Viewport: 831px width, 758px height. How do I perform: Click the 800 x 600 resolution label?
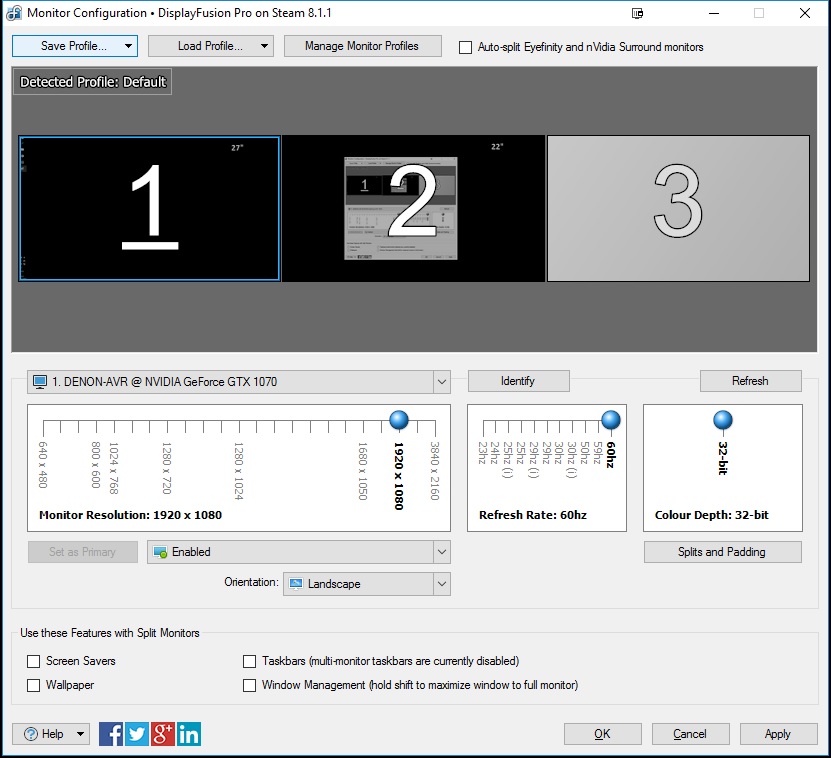pyautogui.click(x=96, y=464)
